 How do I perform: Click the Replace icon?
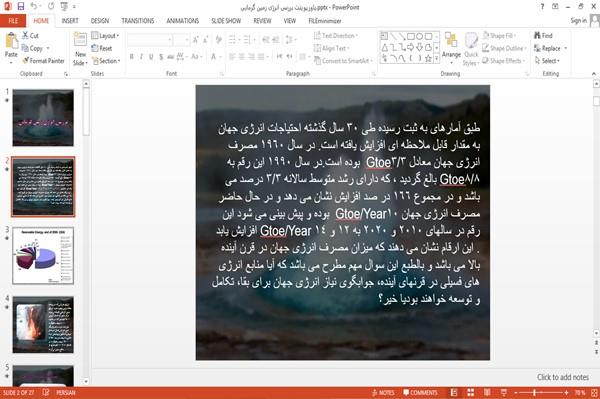537,48
